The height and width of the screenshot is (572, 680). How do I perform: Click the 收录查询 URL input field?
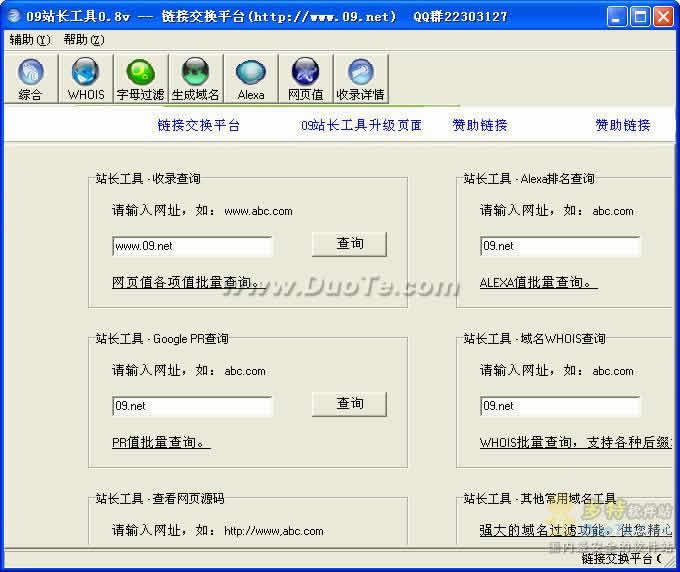[192, 246]
